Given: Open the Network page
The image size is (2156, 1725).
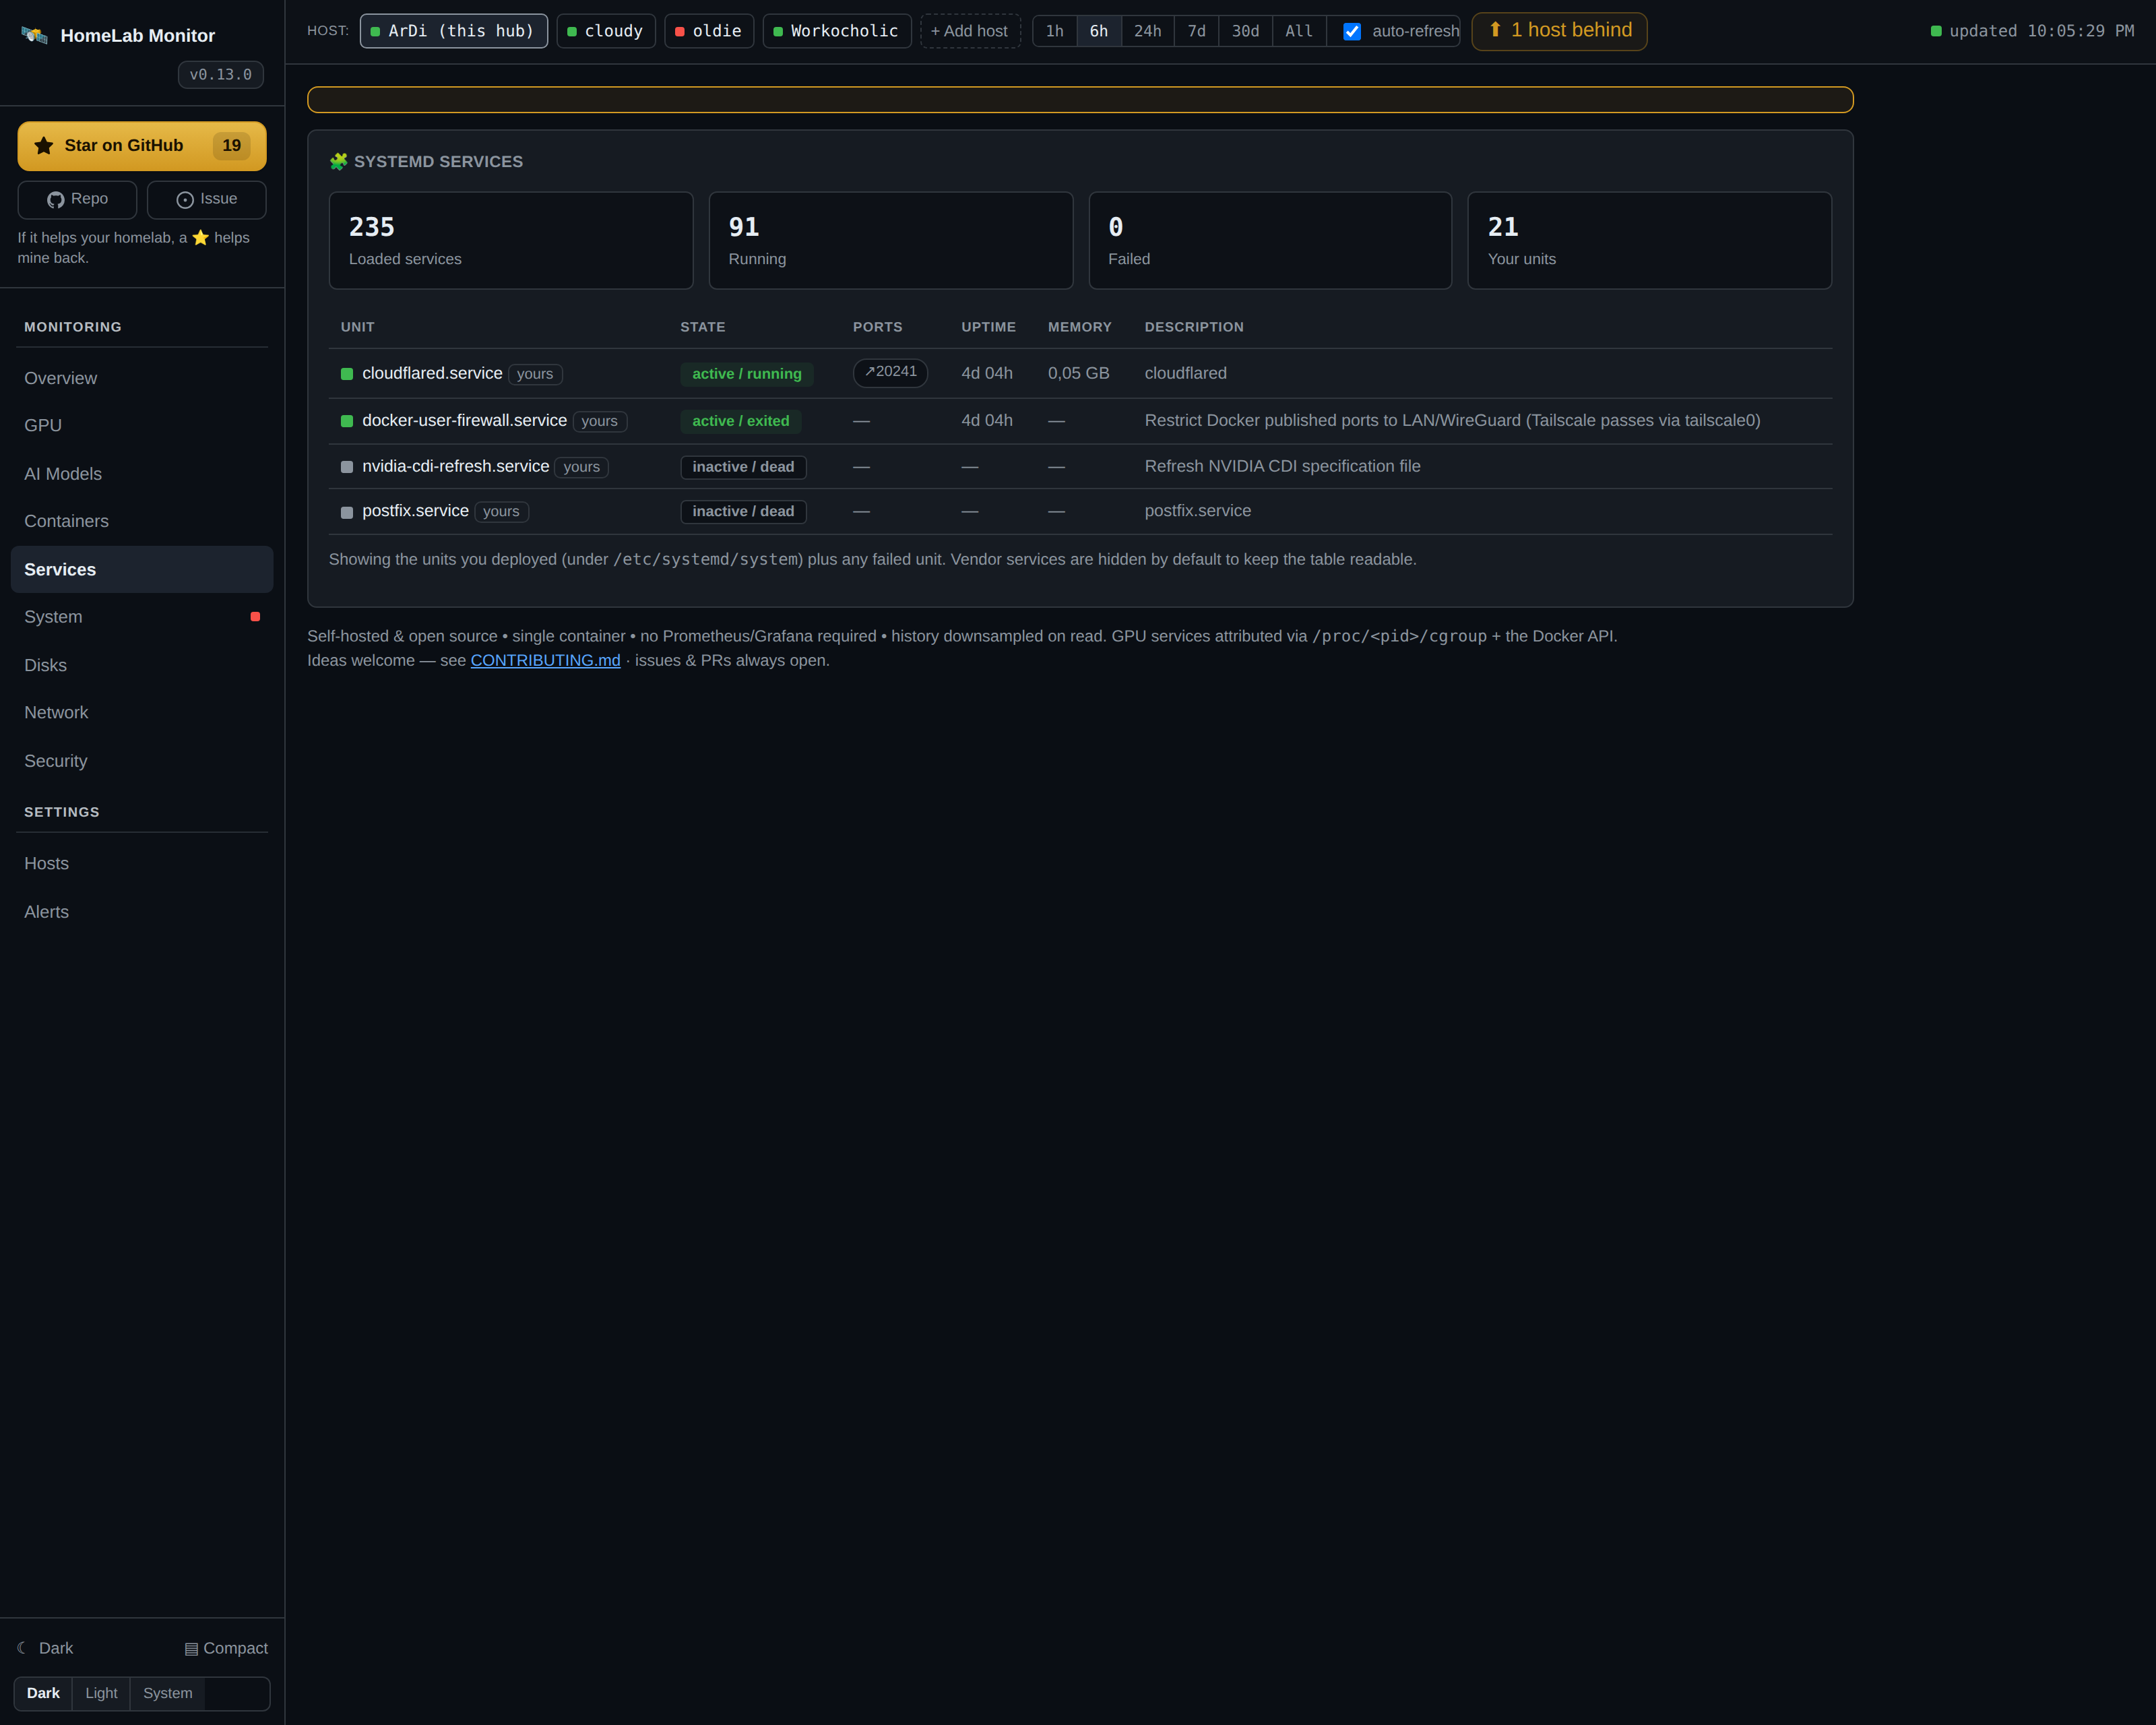Looking at the screenshot, I should click(x=142, y=712).
